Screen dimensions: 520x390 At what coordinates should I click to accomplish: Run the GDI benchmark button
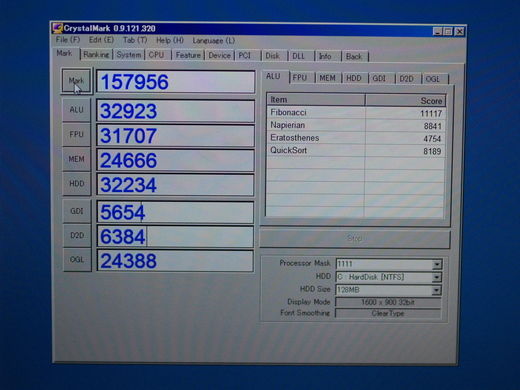click(77, 211)
